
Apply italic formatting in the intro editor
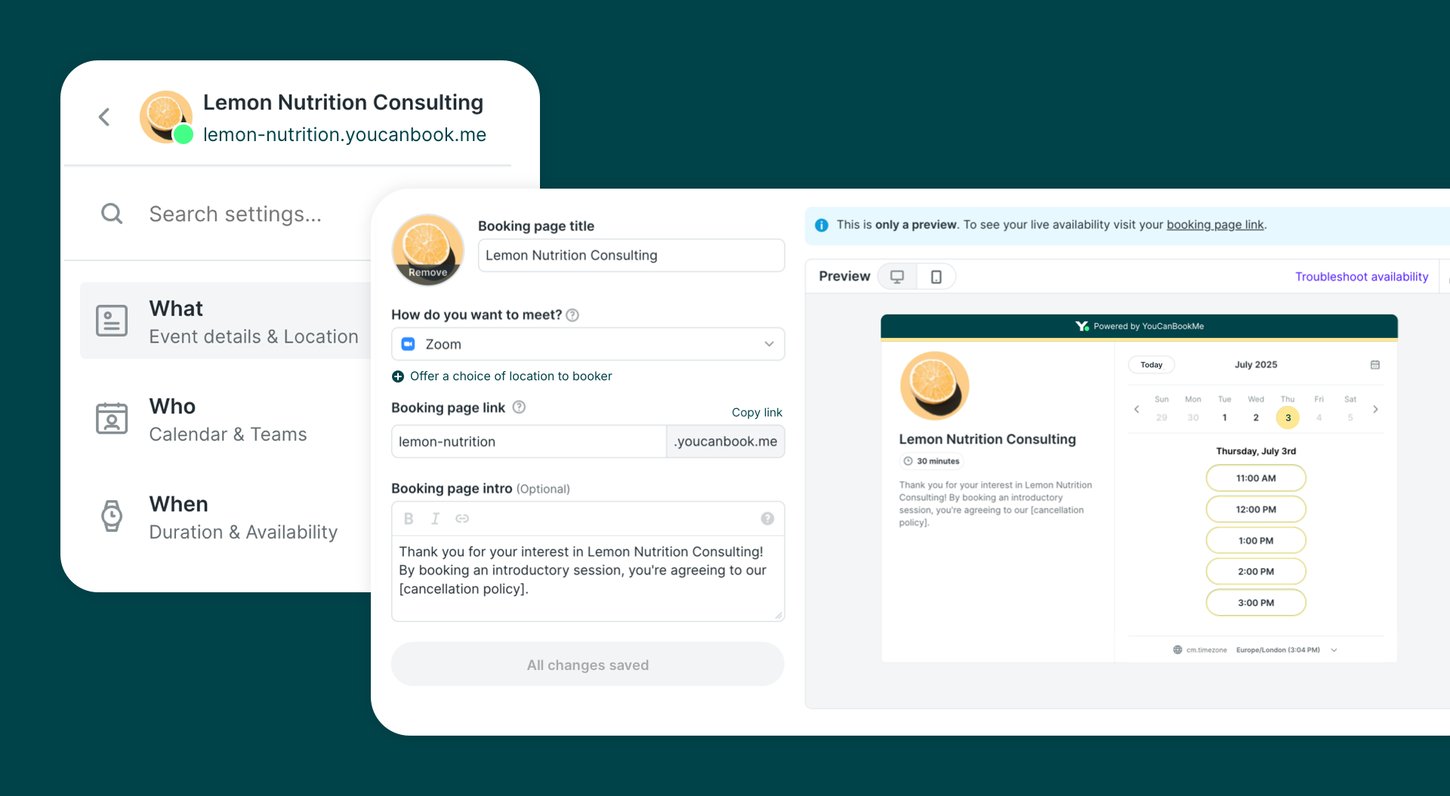[x=435, y=518]
